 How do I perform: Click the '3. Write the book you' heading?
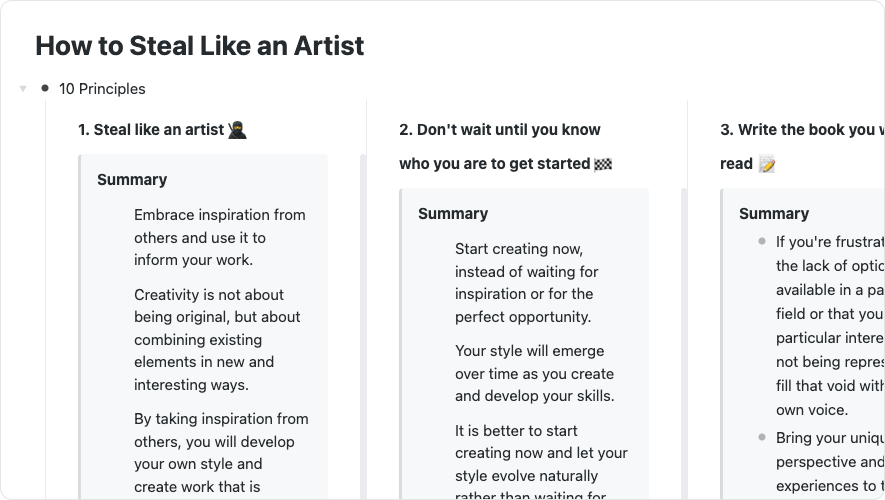coord(801,130)
